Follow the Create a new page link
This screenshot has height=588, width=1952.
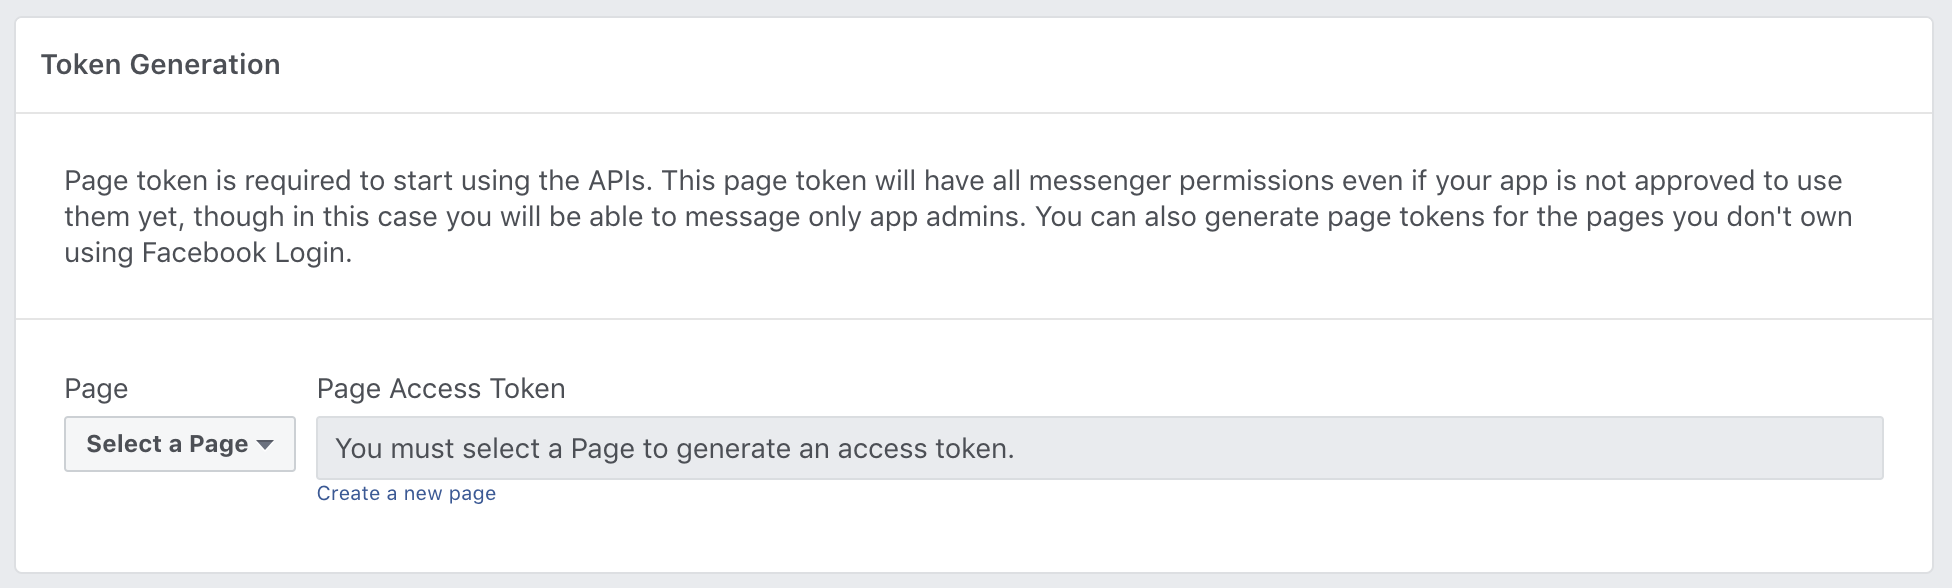[x=406, y=493]
